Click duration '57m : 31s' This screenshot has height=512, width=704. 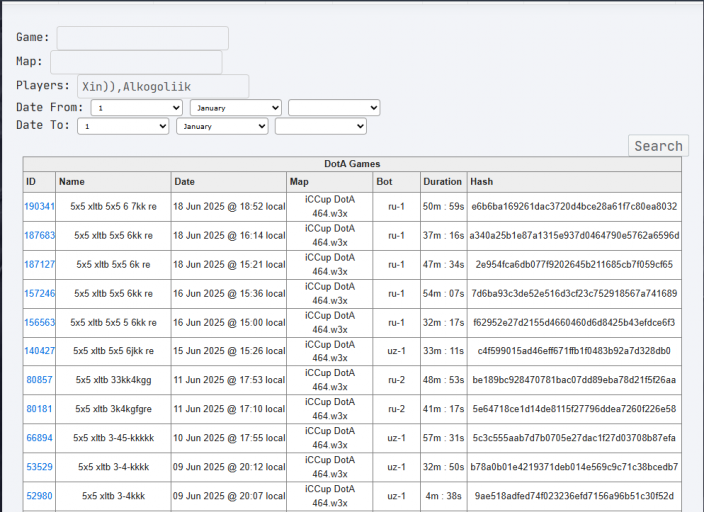[x=444, y=438]
